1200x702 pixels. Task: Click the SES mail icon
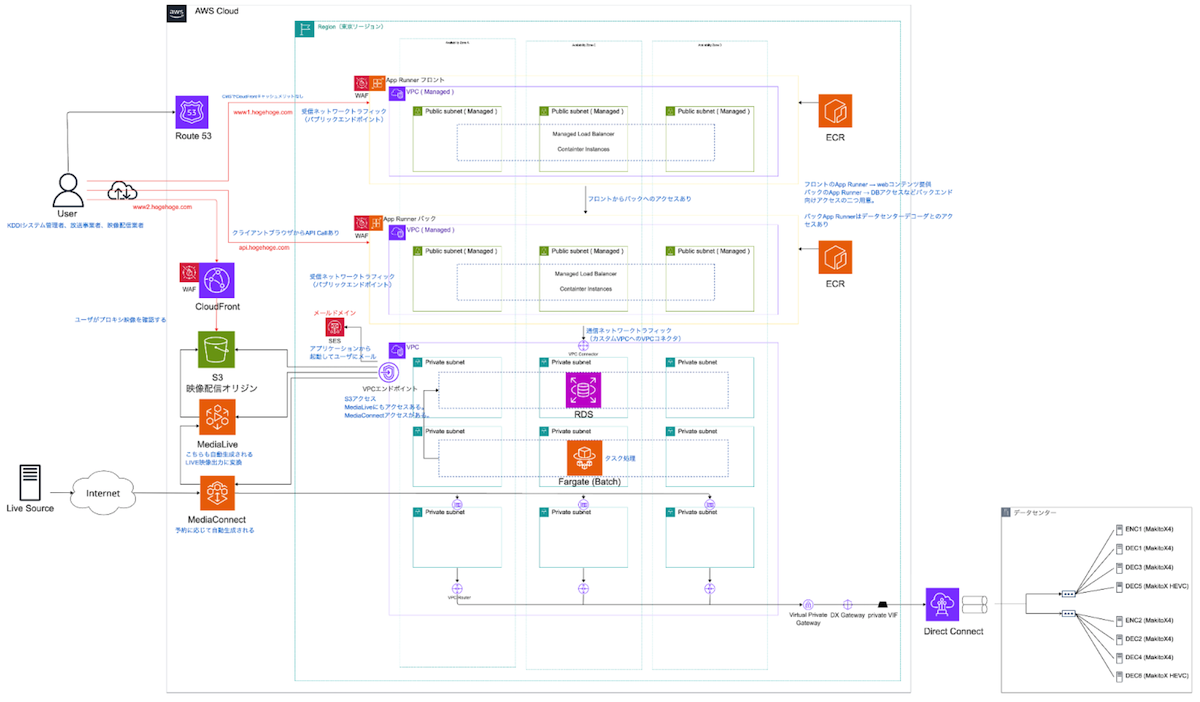click(335, 327)
